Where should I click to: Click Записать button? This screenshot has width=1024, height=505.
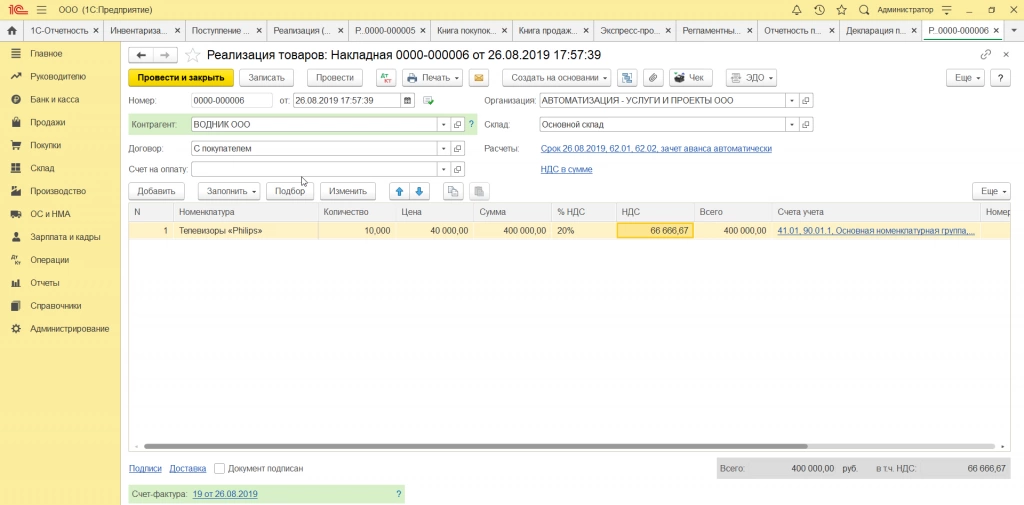click(266, 78)
